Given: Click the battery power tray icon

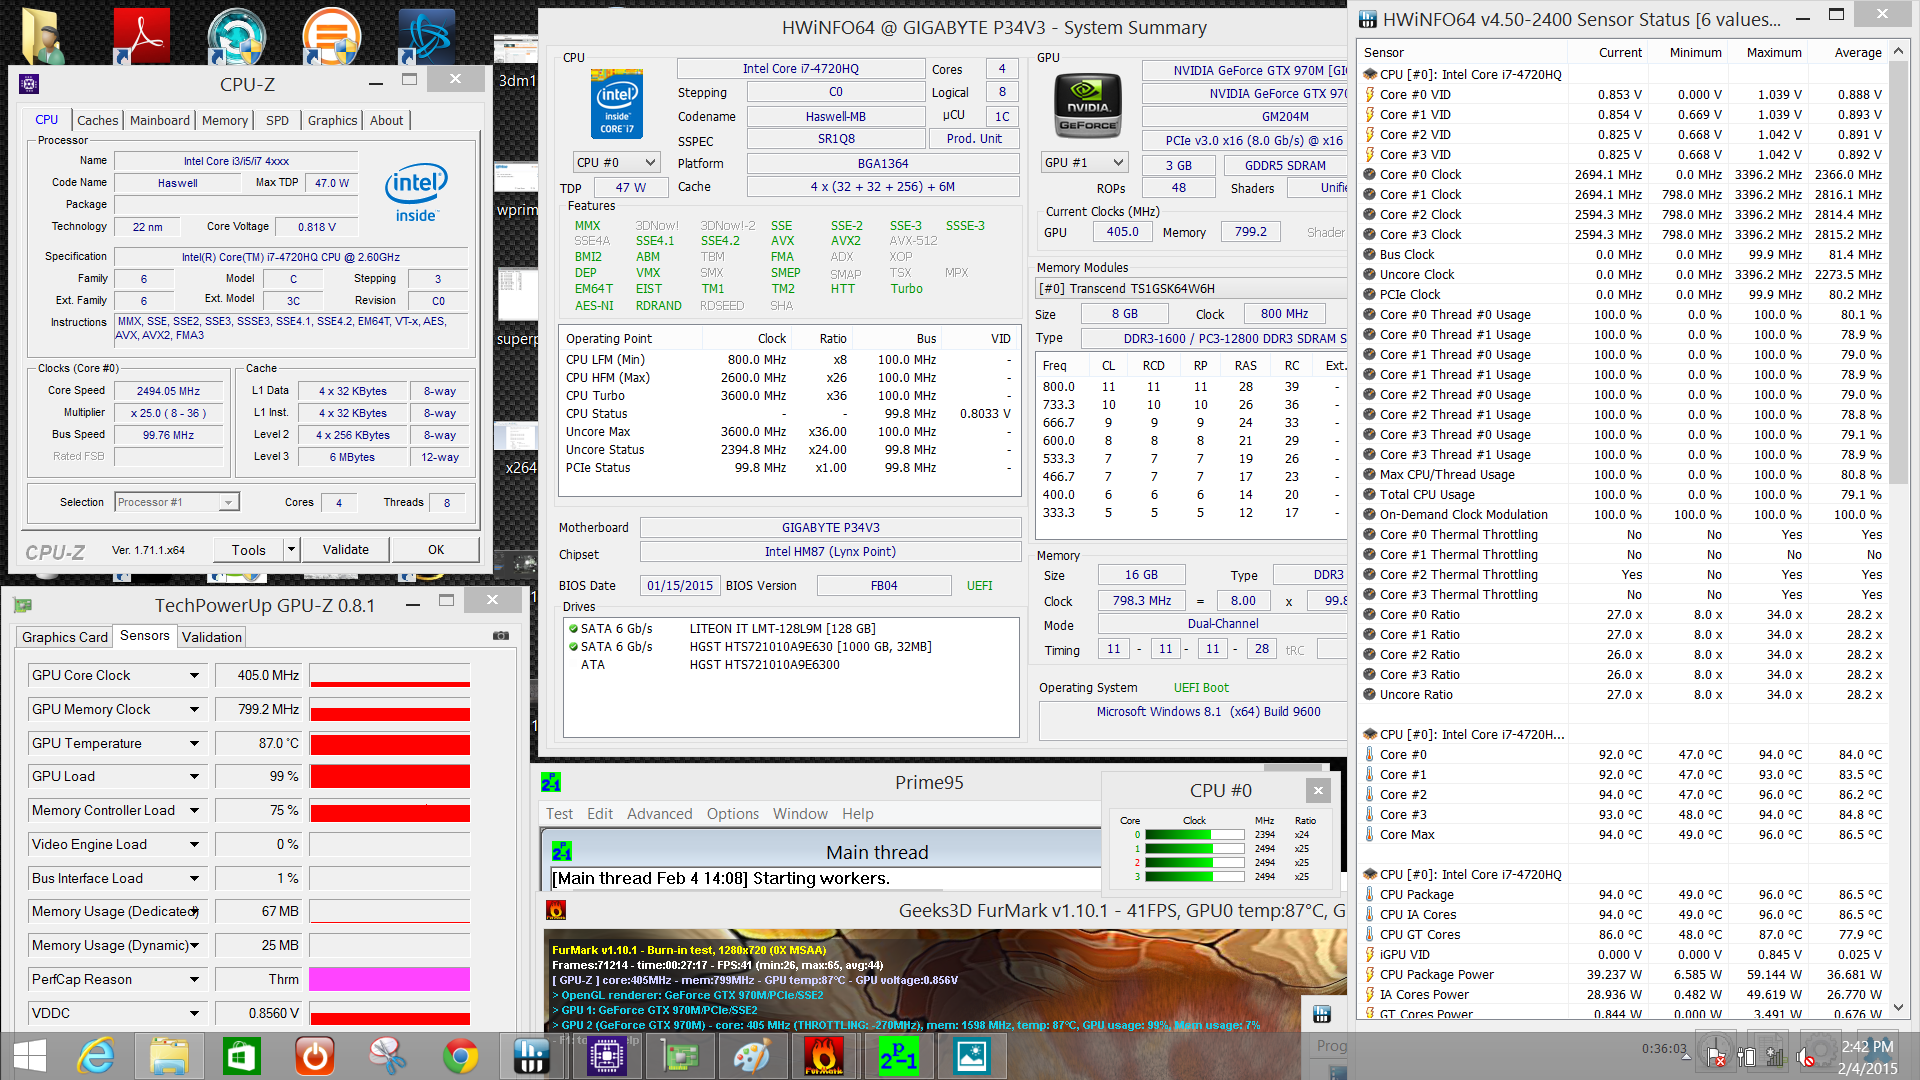Looking at the screenshot, I should 1746,1057.
